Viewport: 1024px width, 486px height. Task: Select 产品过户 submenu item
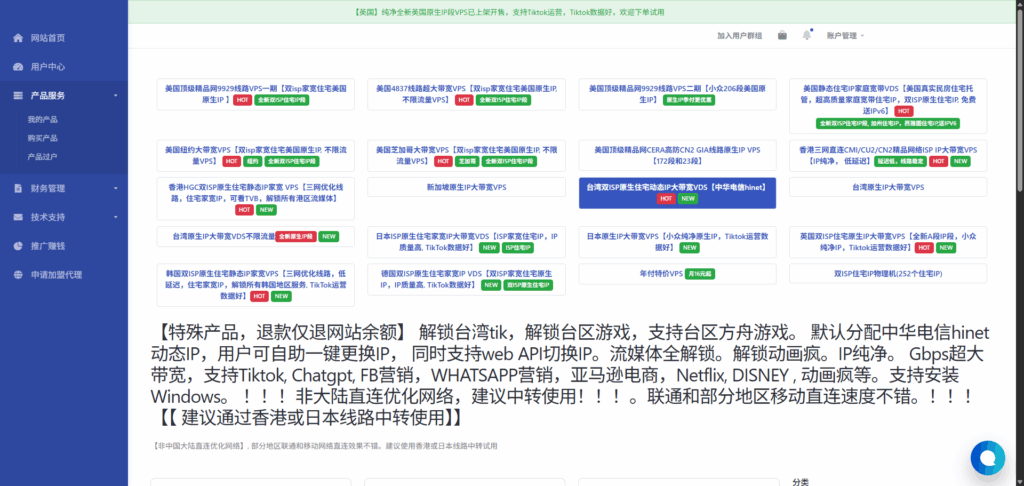click(42, 156)
